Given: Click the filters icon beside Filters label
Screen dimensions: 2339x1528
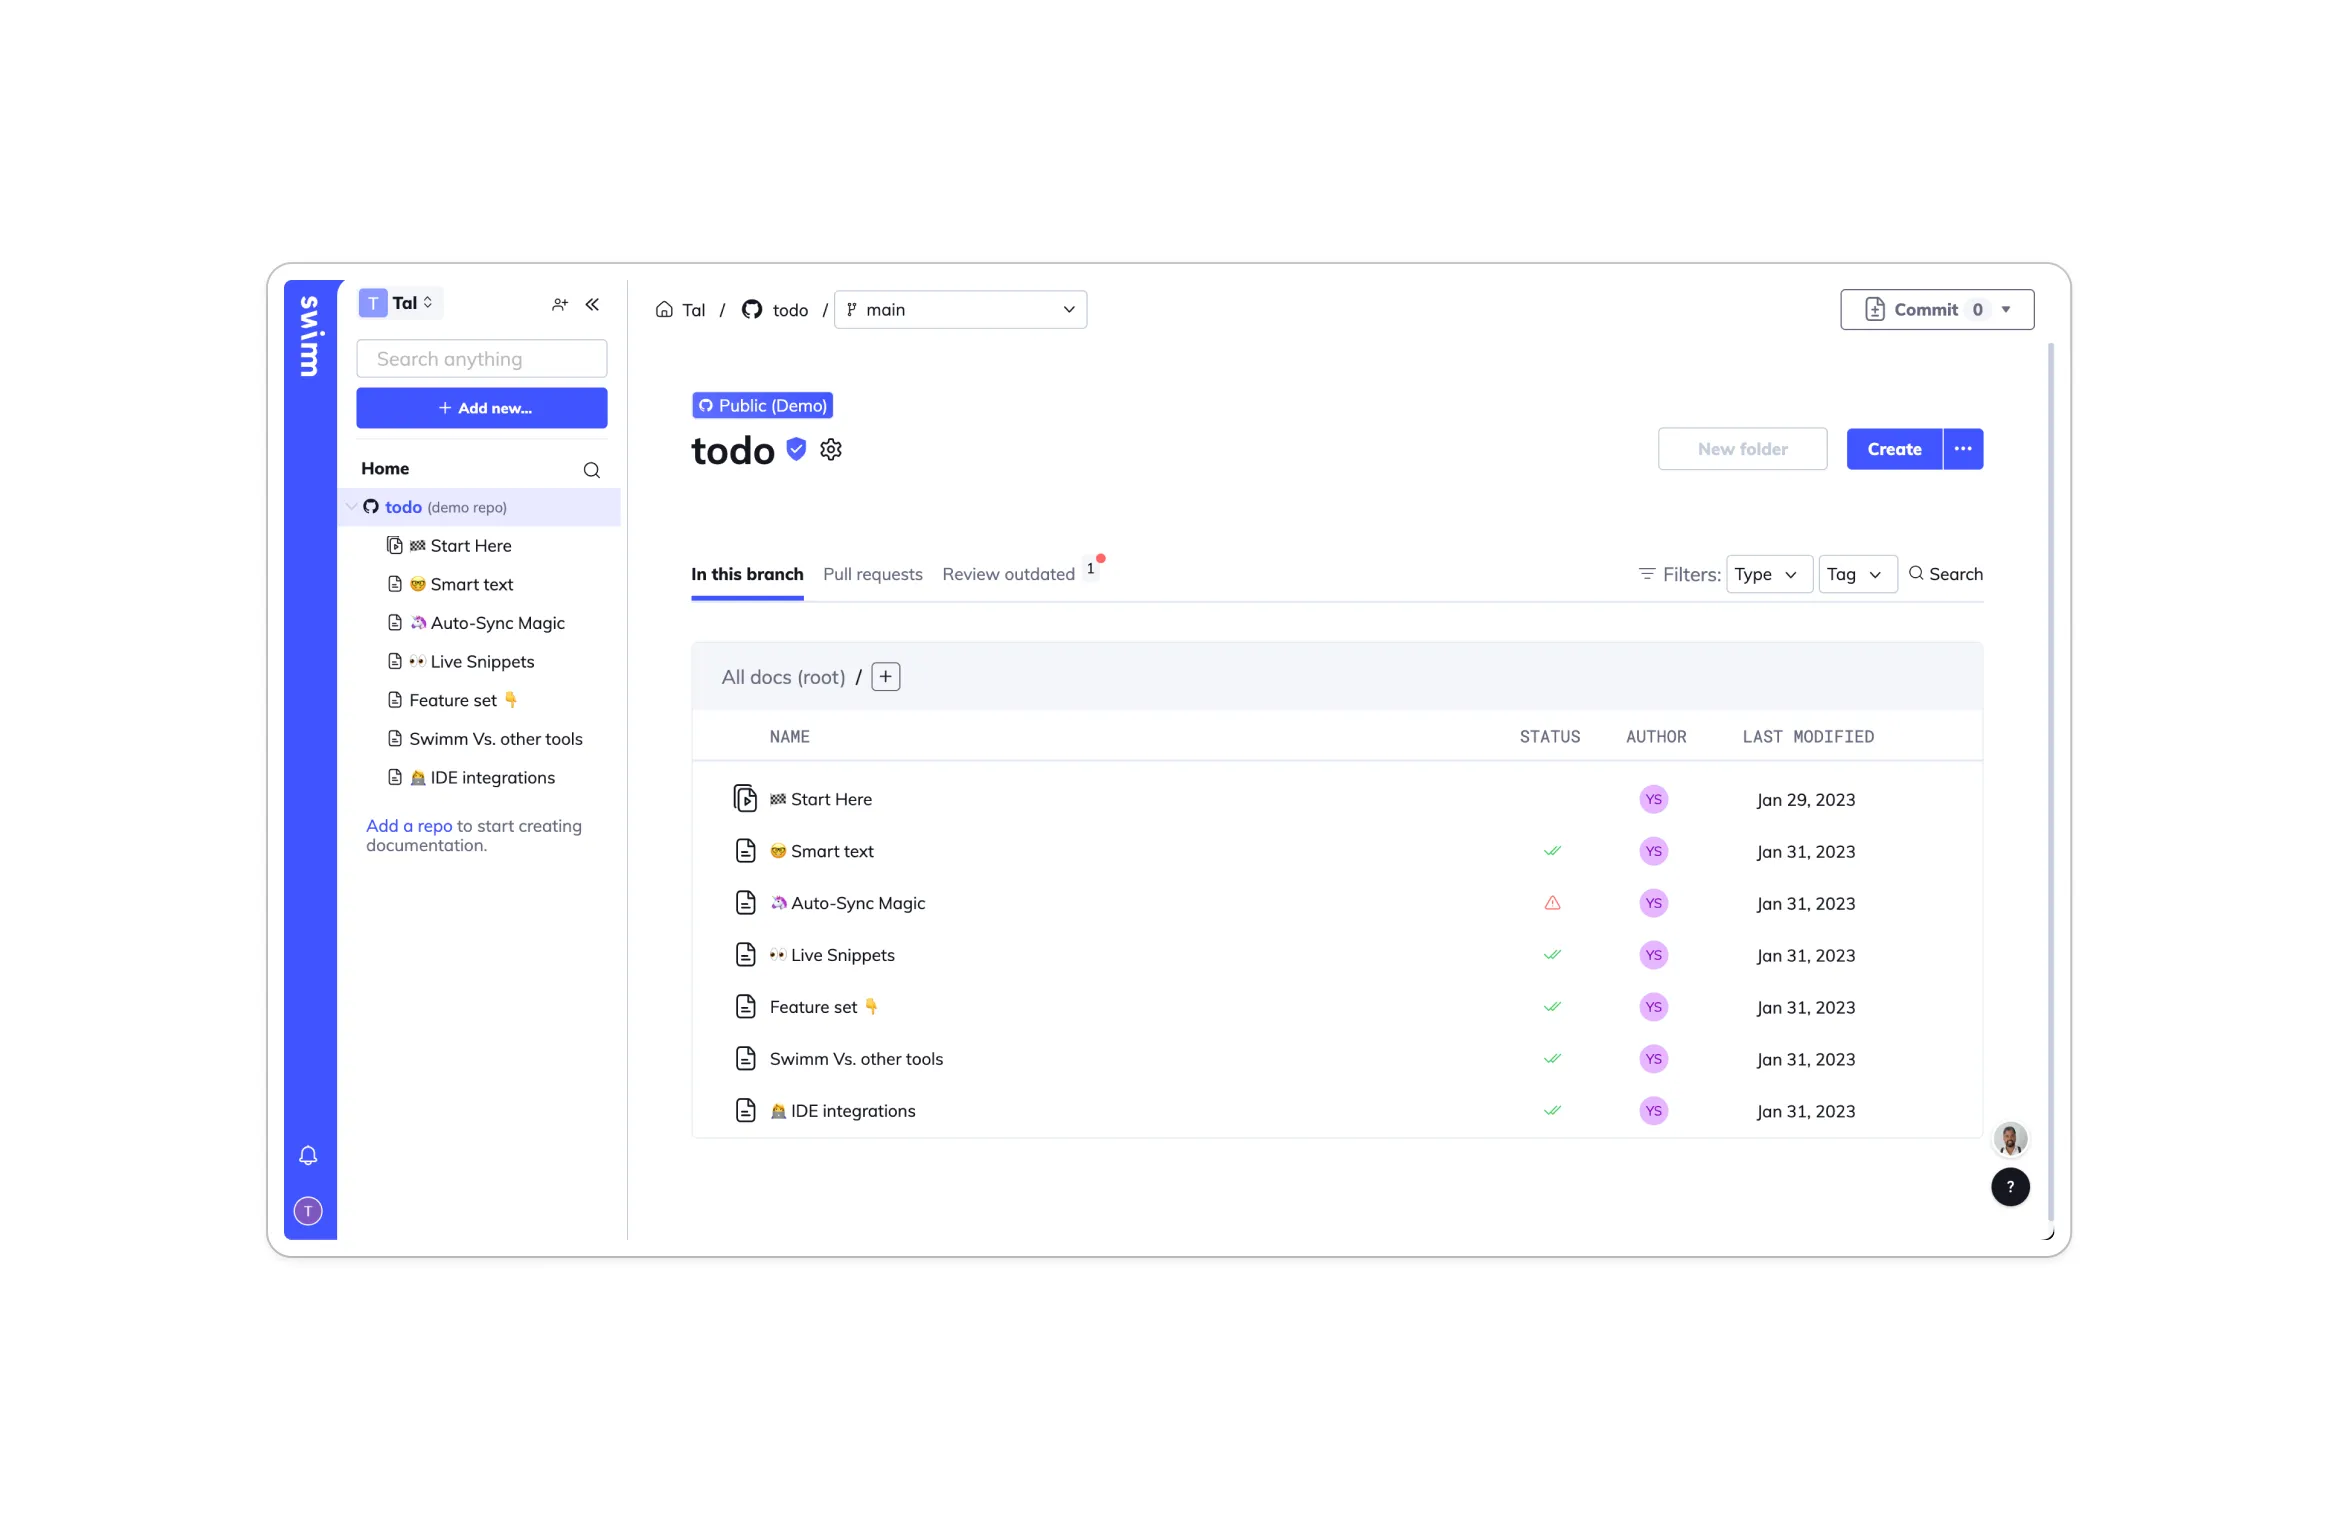Looking at the screenshot, I should [1646, 574].
